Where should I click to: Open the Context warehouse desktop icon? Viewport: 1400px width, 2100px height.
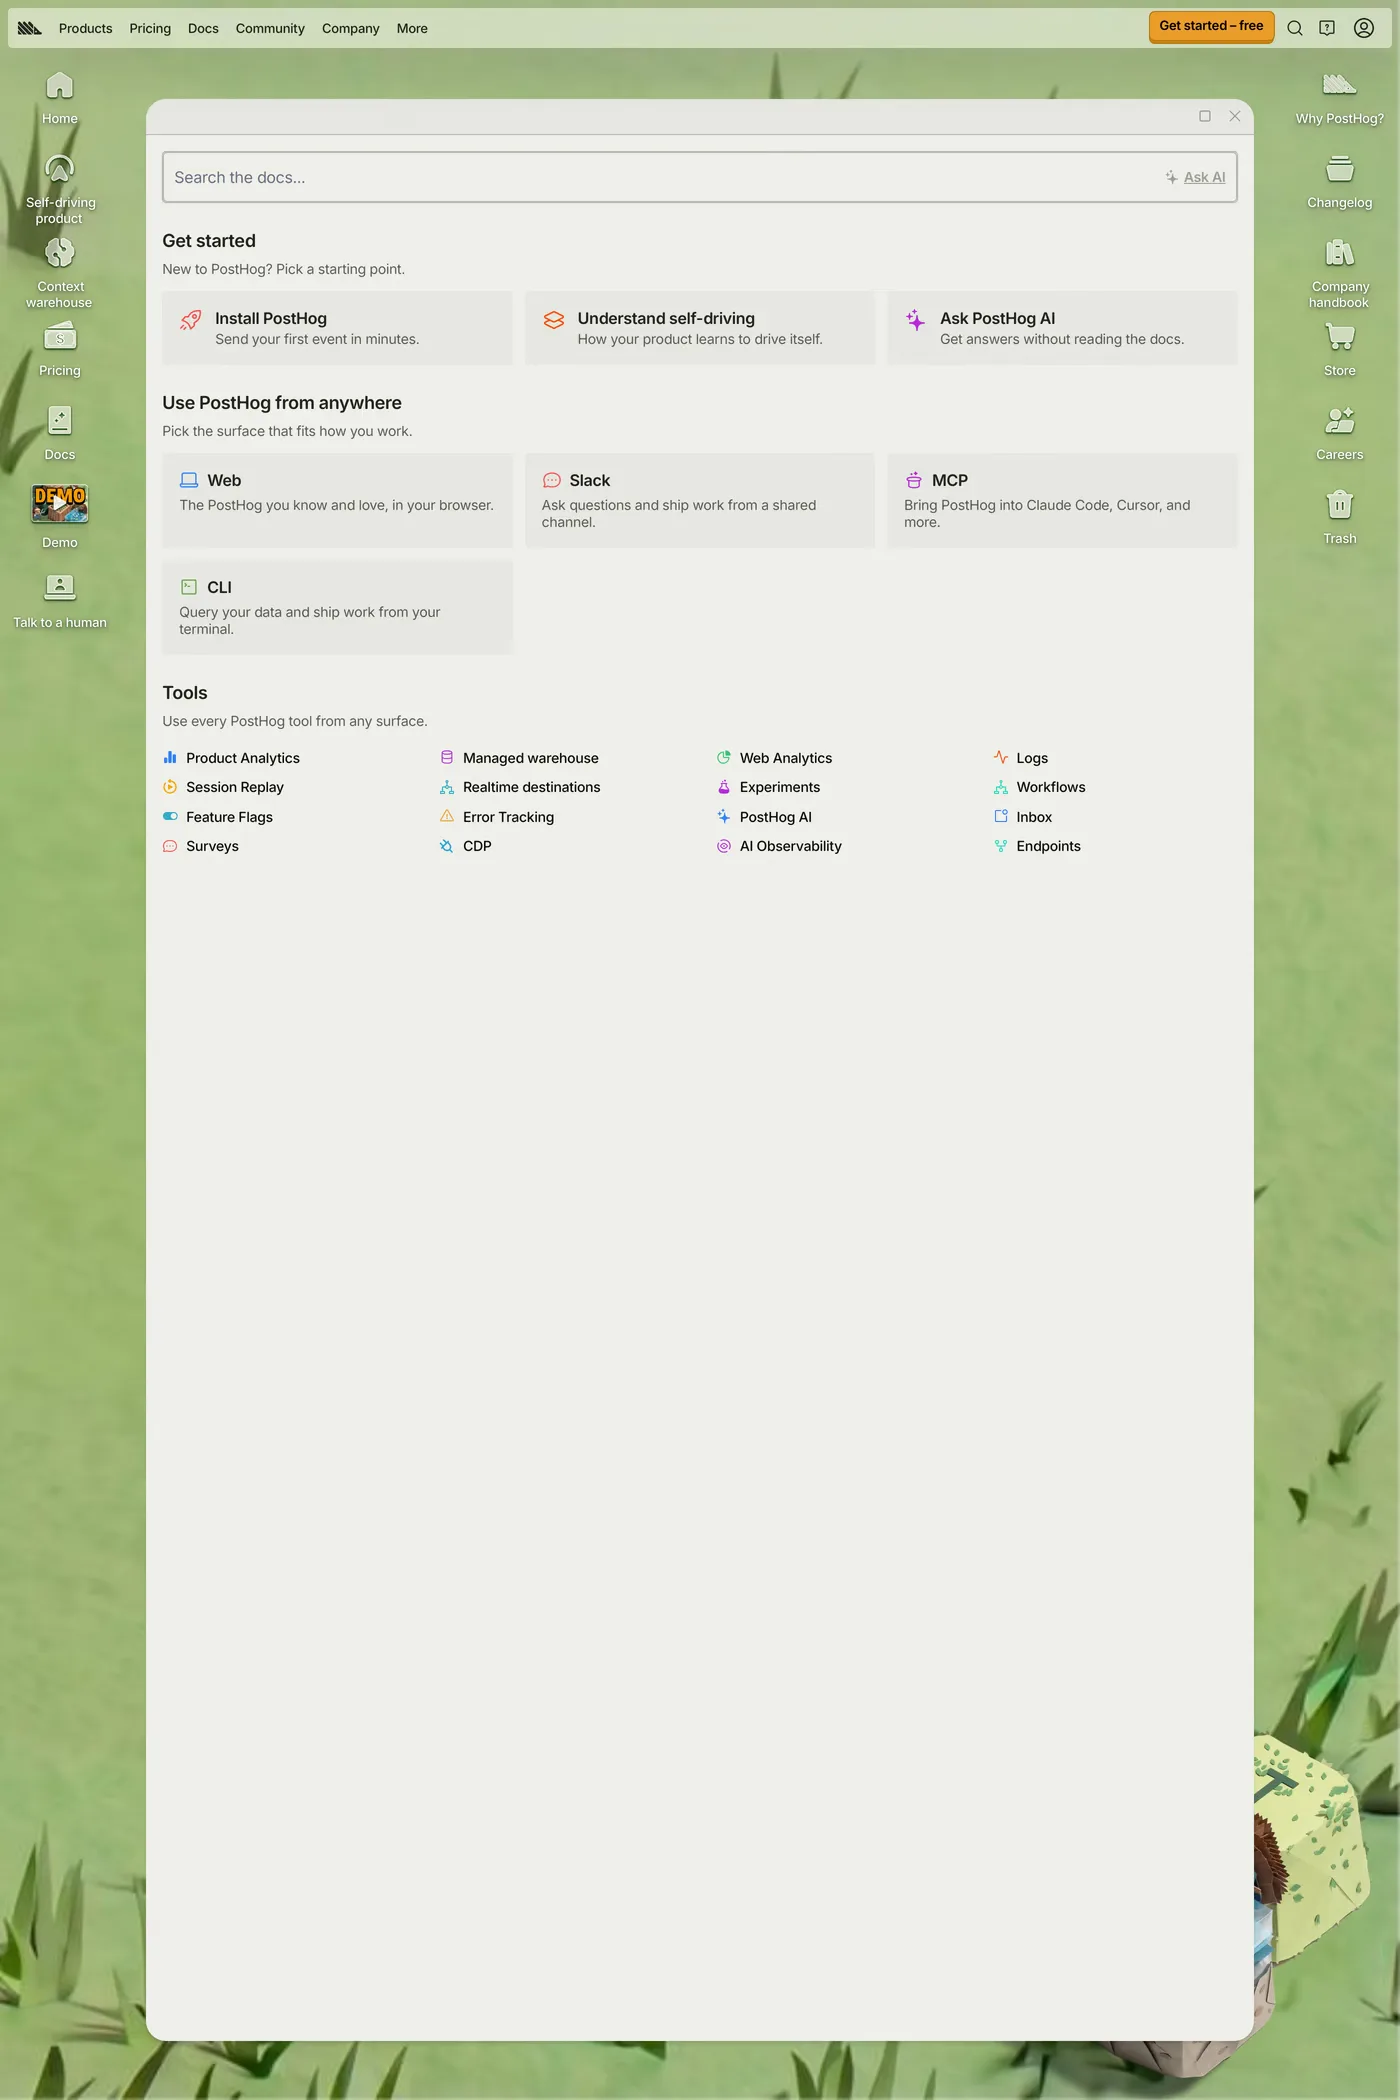pyautogui.click(x=60, y=274)
